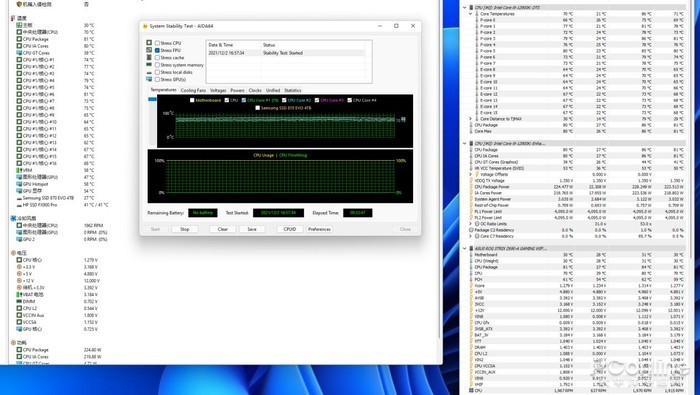Image resolution: width=700 pixels, height=395 pixels.
Task: Collapse the Core Temperatures tree node
Action: click(471, 14)
